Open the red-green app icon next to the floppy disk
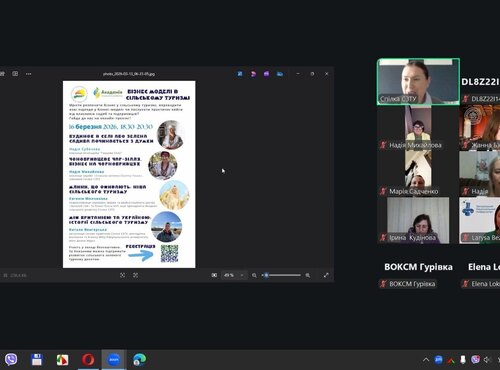Screen dimensions: 500x370 [62, 360]
